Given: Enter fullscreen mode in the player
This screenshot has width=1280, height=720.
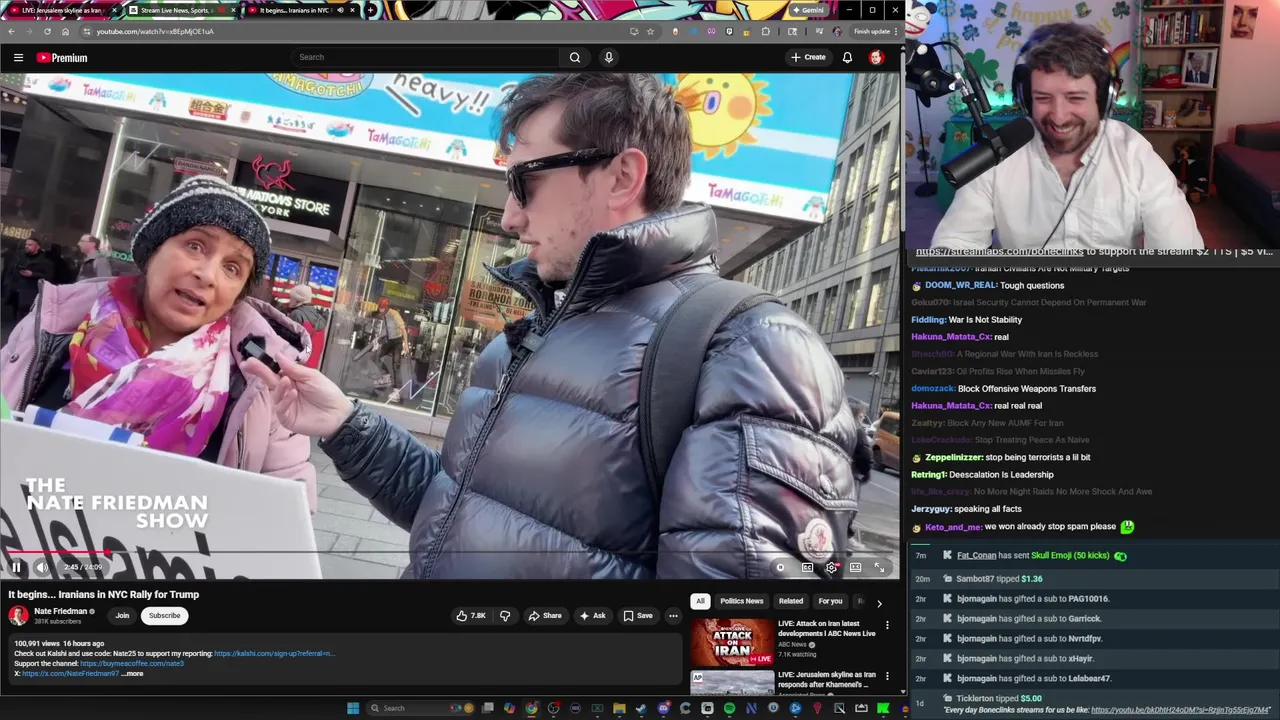Looking at the screenshot, I should (879, 567).
